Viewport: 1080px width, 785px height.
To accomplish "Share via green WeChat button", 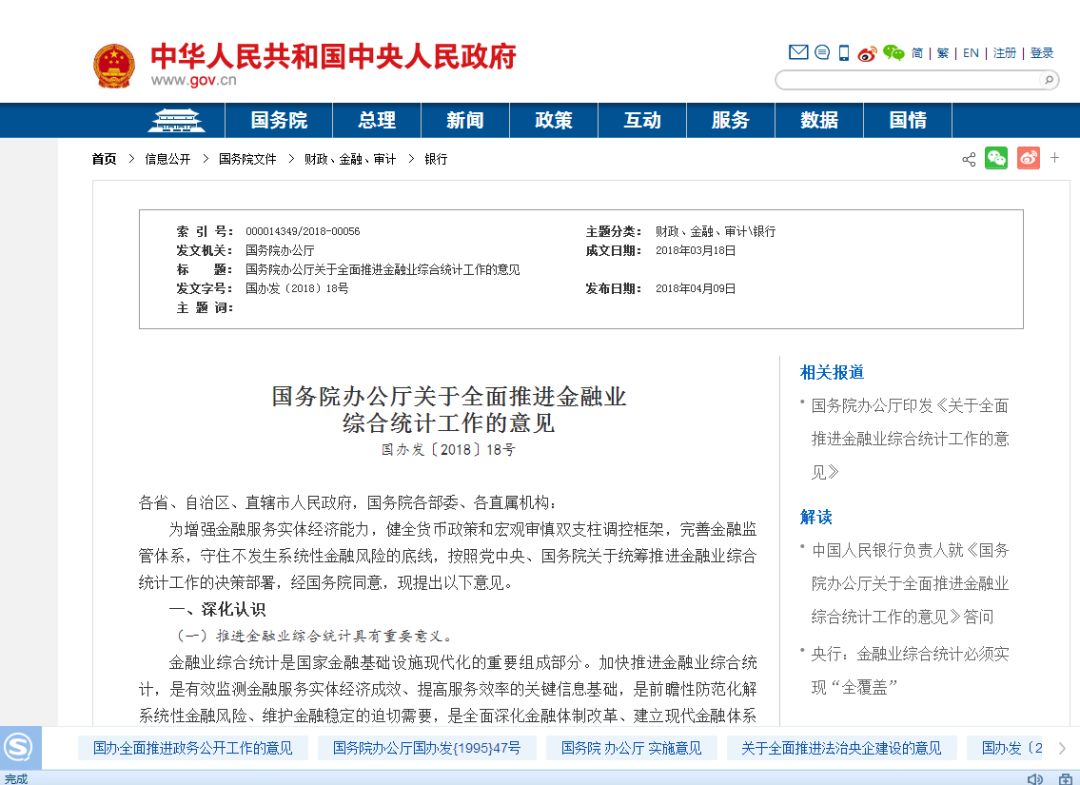I will click(996, 158).
